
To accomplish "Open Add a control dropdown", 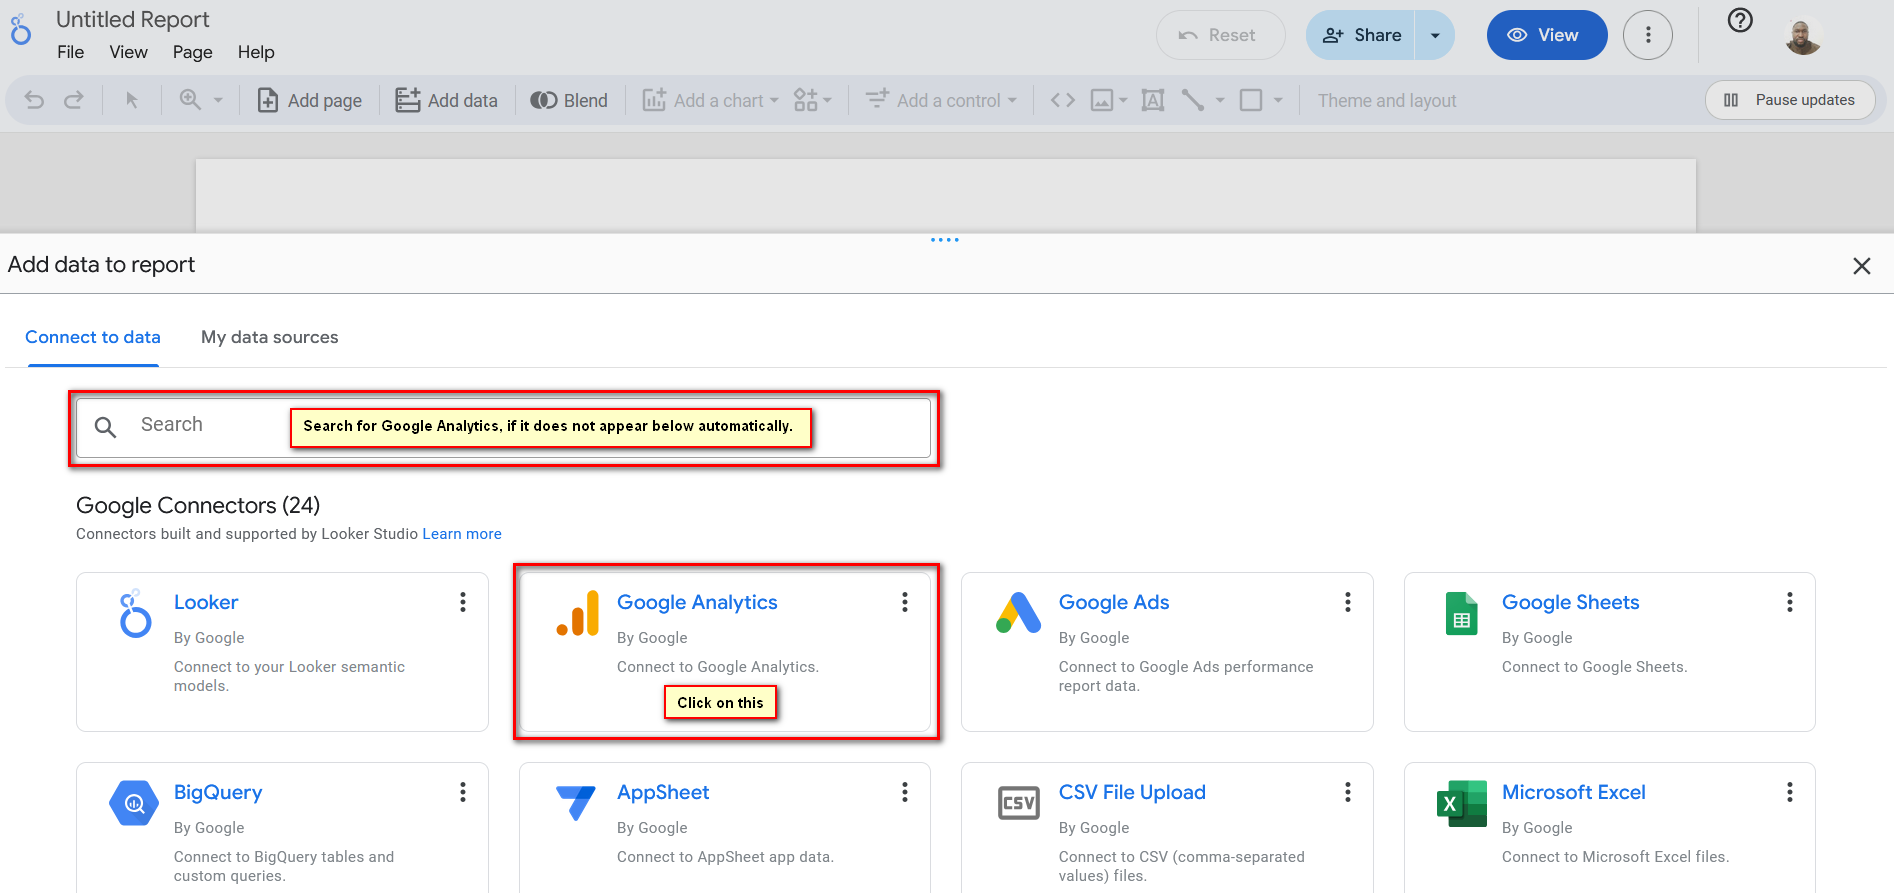I will [x=941, y=100].
